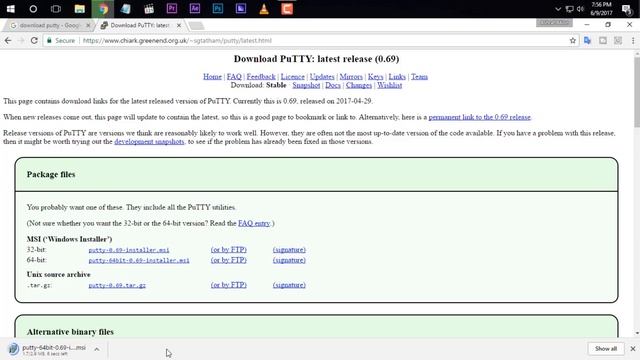640x360 pixels.
Task: Click '(or by FTP)' for 32-bit installer
Action: pos(229,250)
